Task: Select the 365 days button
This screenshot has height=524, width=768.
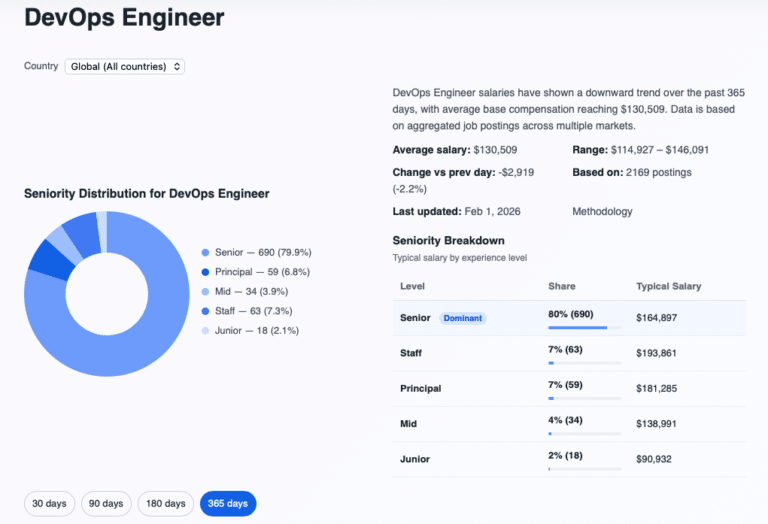Action: (x=228, y=503)
